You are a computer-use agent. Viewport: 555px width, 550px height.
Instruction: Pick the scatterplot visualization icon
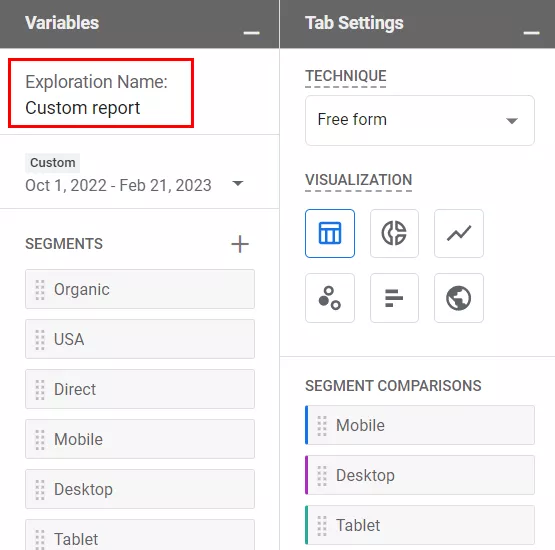[x=330, y=298]
